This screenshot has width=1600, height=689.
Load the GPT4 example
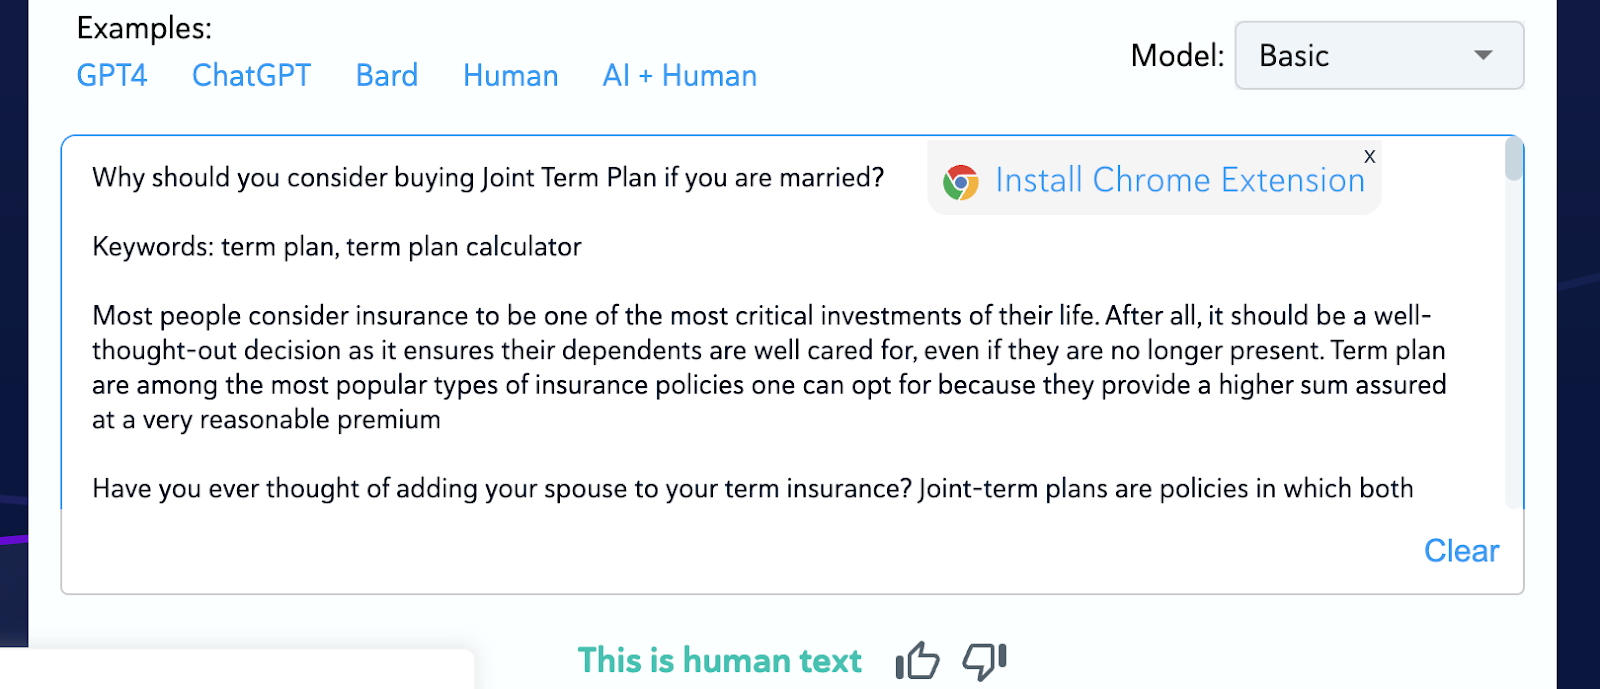[x=112, y=76]
